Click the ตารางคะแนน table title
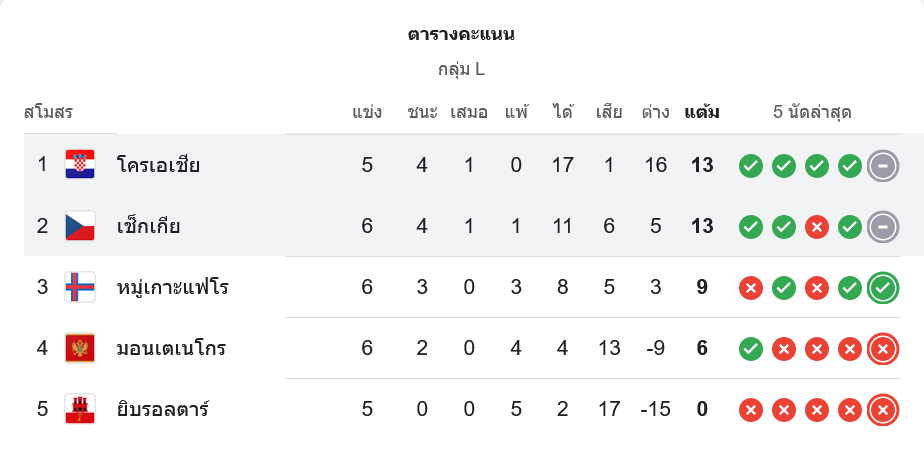Screen dimensions: 924x456 461,35
